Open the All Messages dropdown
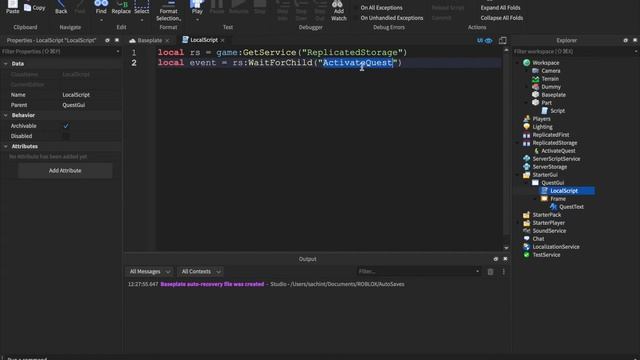Screen dimensions: 640x360 (149, 271)
